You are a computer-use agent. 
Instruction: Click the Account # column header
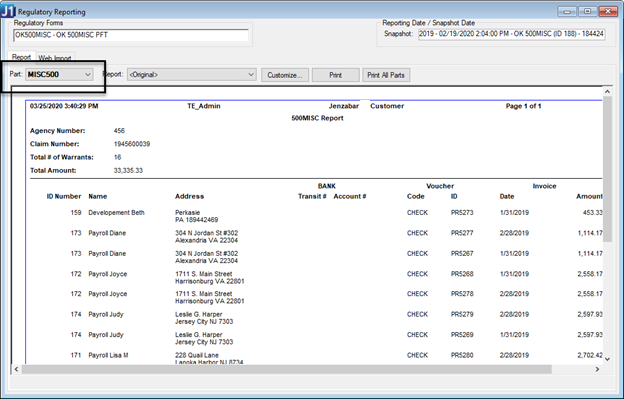pyautogui.click(x=350, y=196)
